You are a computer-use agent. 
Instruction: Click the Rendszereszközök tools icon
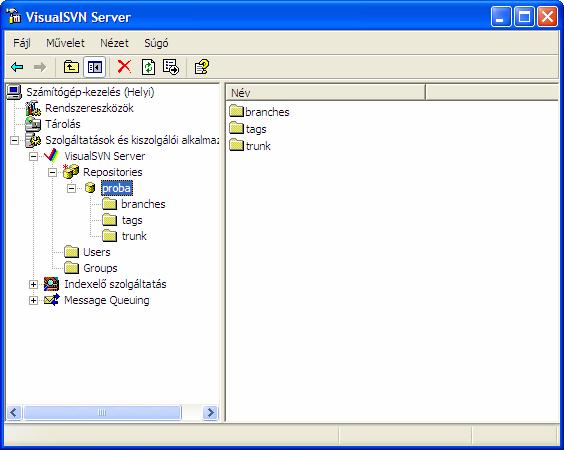click(x=33, y=108)
